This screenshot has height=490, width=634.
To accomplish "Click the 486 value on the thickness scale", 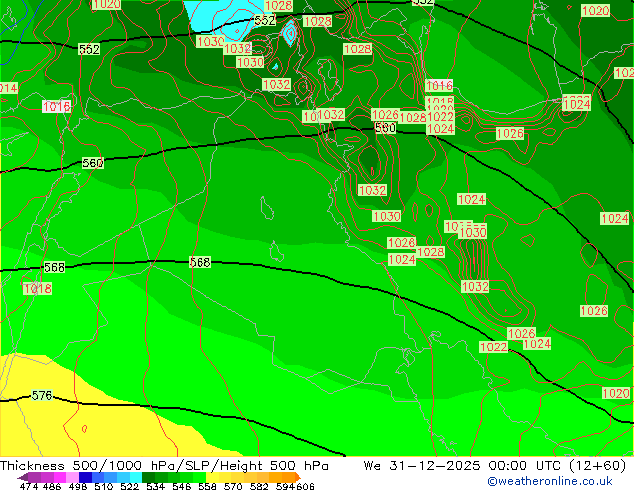I will tap(52, 486).
